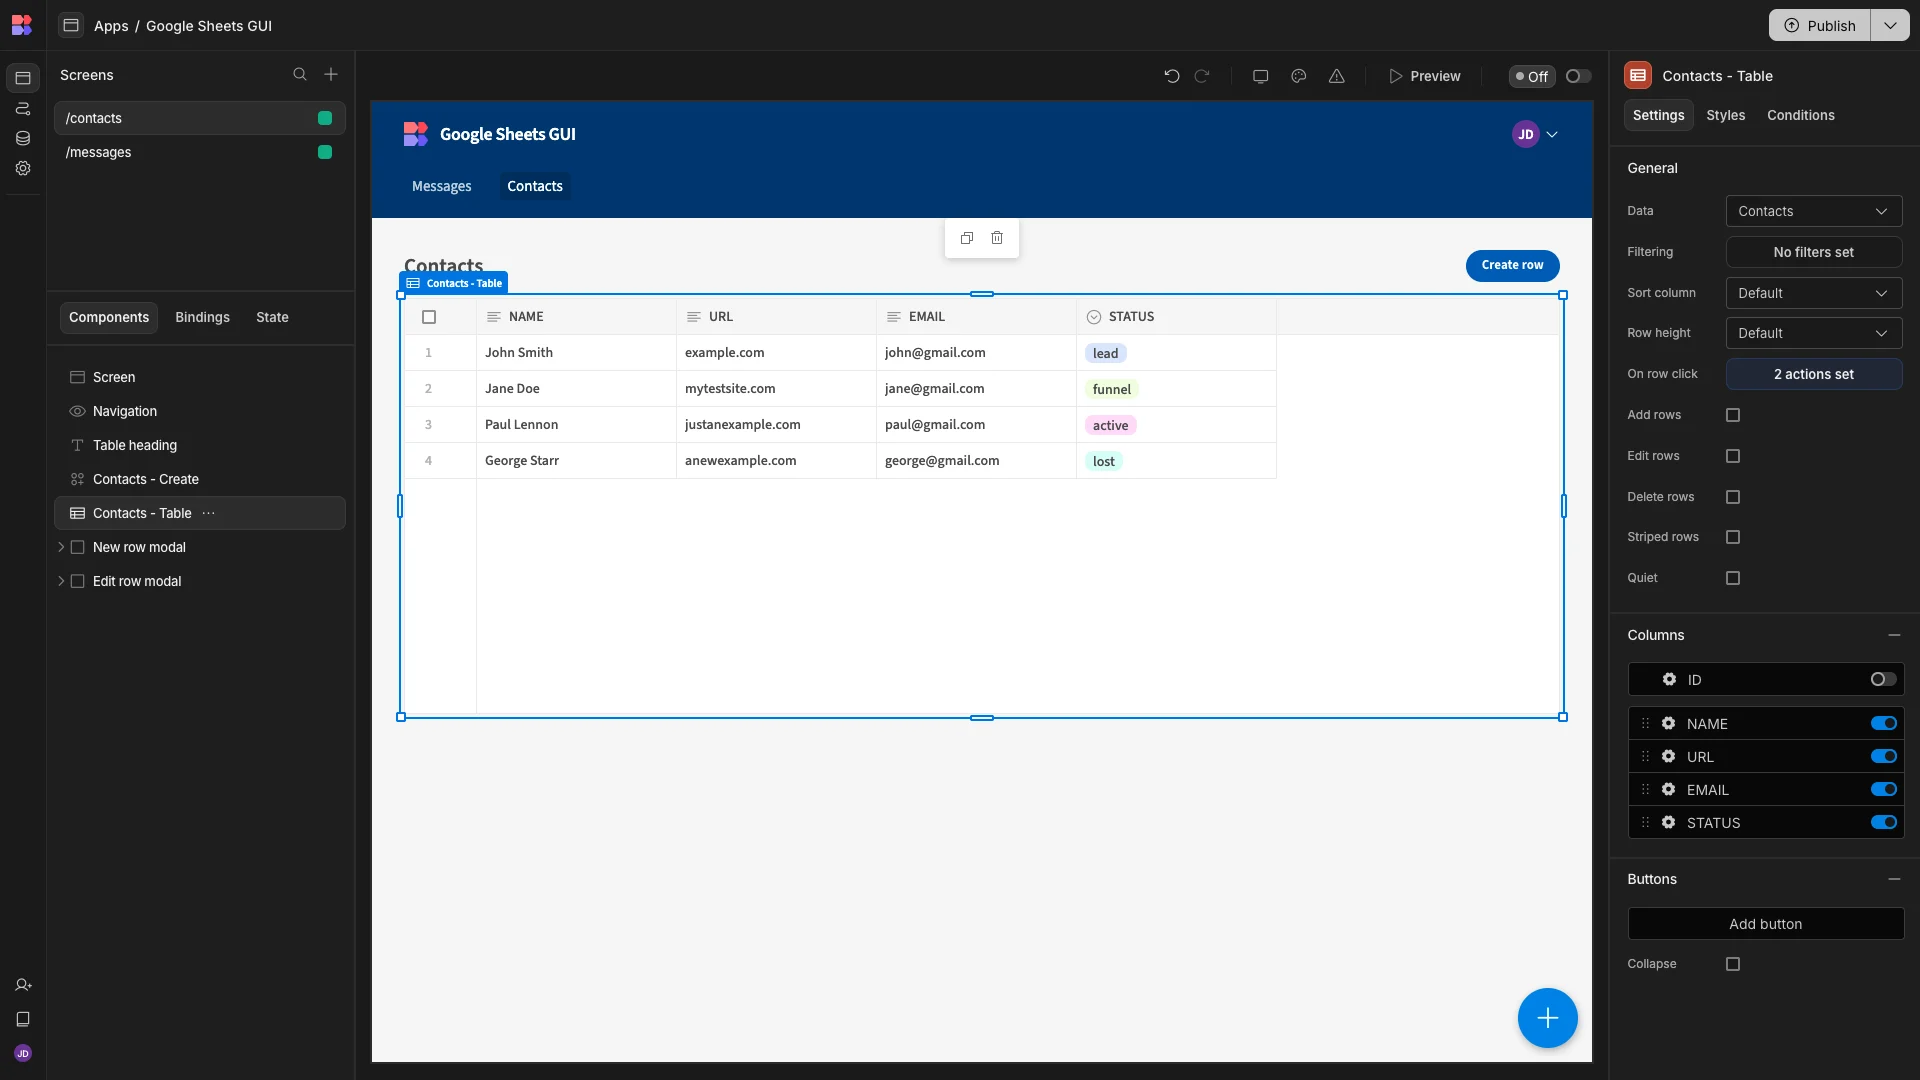The image size is (1920, 1080).
Task: Toggle the ID column visibility switch
Action: pos(1883,679)
